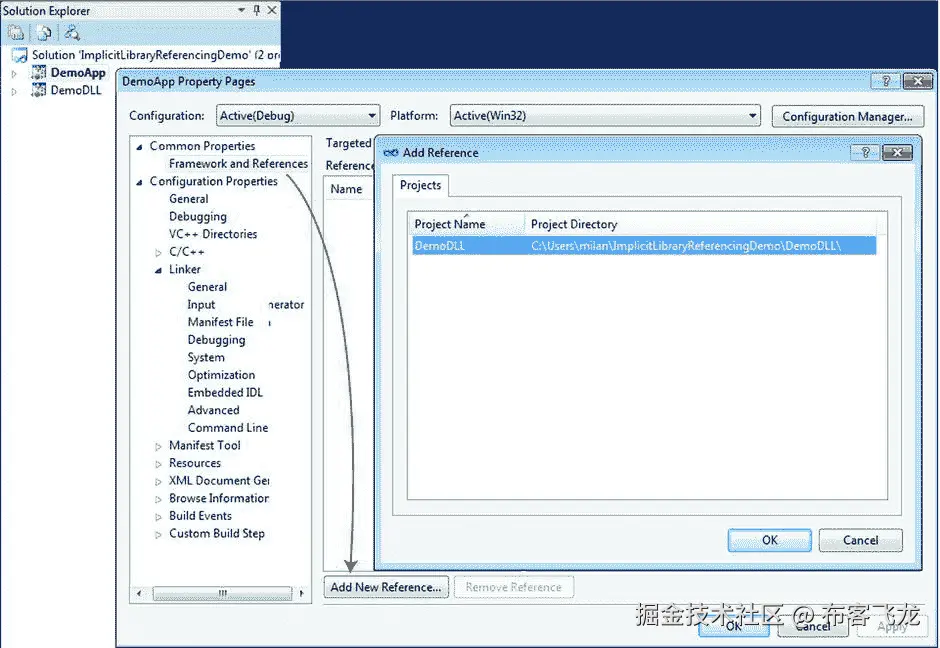Screen dimensions: 940x648
Task: Click the tree horizontal scrollbar thumb
Action: pos(222,593)
